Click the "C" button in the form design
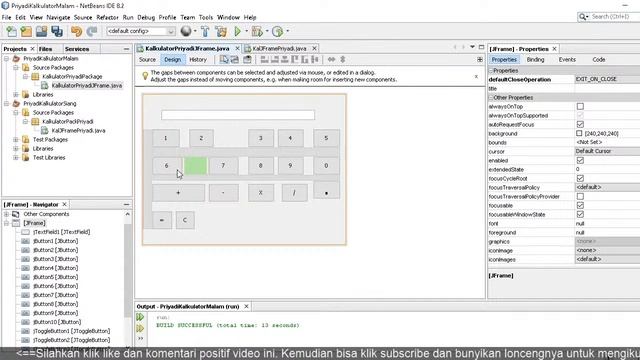Viewport: 640px width, 360px height. tap(185, 220)
